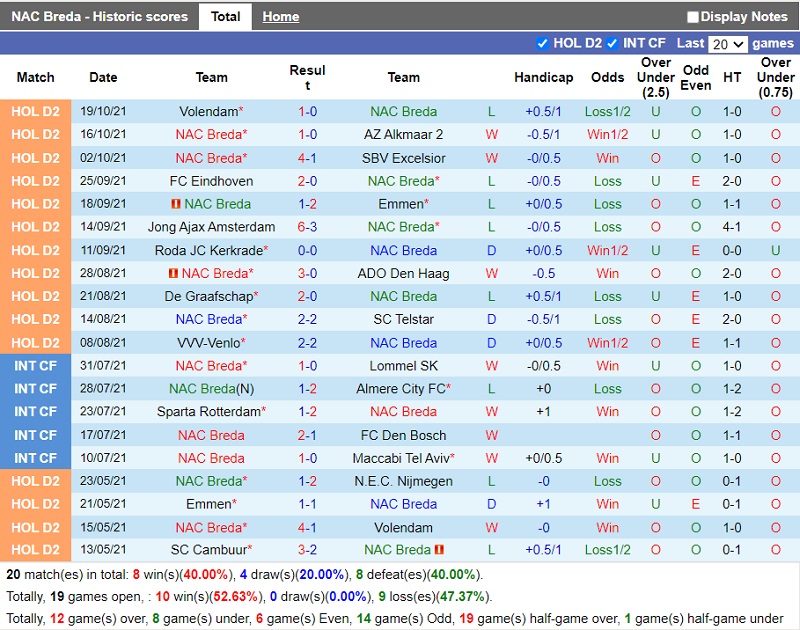Image resolution: width=800 pixels, height=630 pixels.
Task: Click the date 23/05/21
Action: pyautogui.click(x=103, y=481)
